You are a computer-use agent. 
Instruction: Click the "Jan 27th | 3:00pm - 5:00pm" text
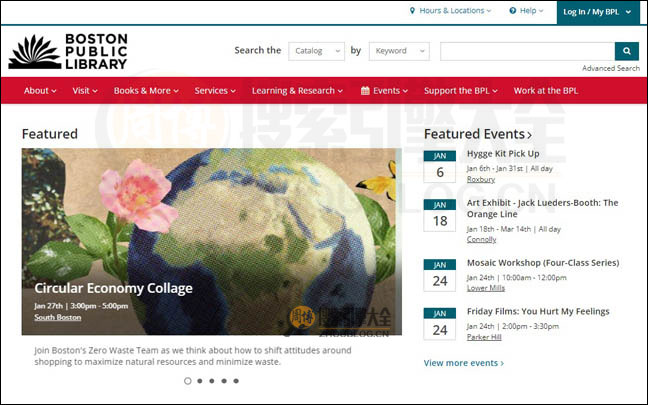coord(81,306)
